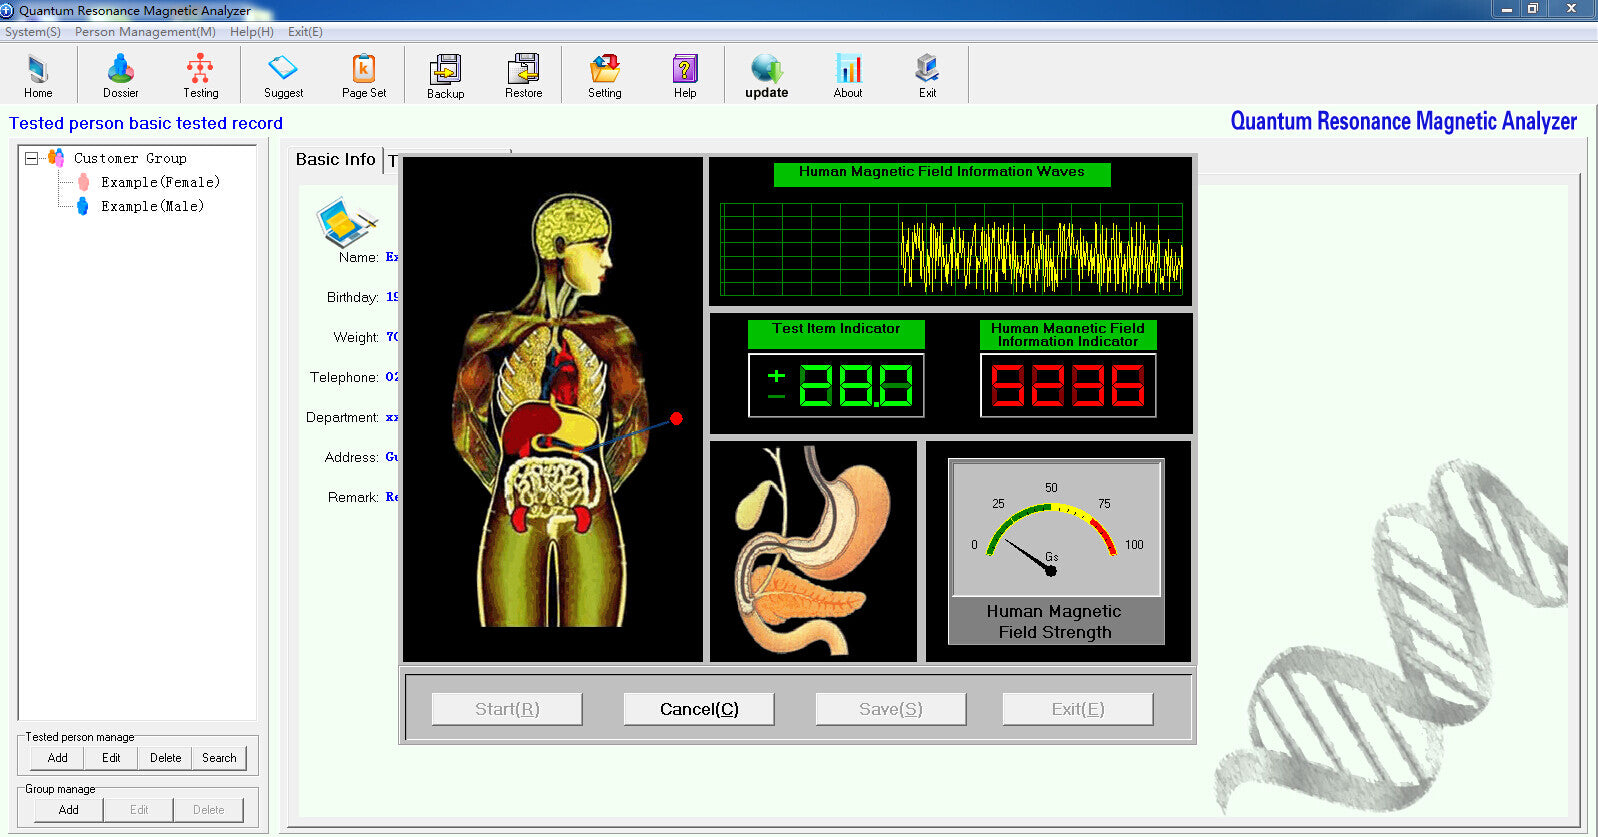Click Delete under Group manage
This screenshot has height=837, width=1598.
click(209, 810)
